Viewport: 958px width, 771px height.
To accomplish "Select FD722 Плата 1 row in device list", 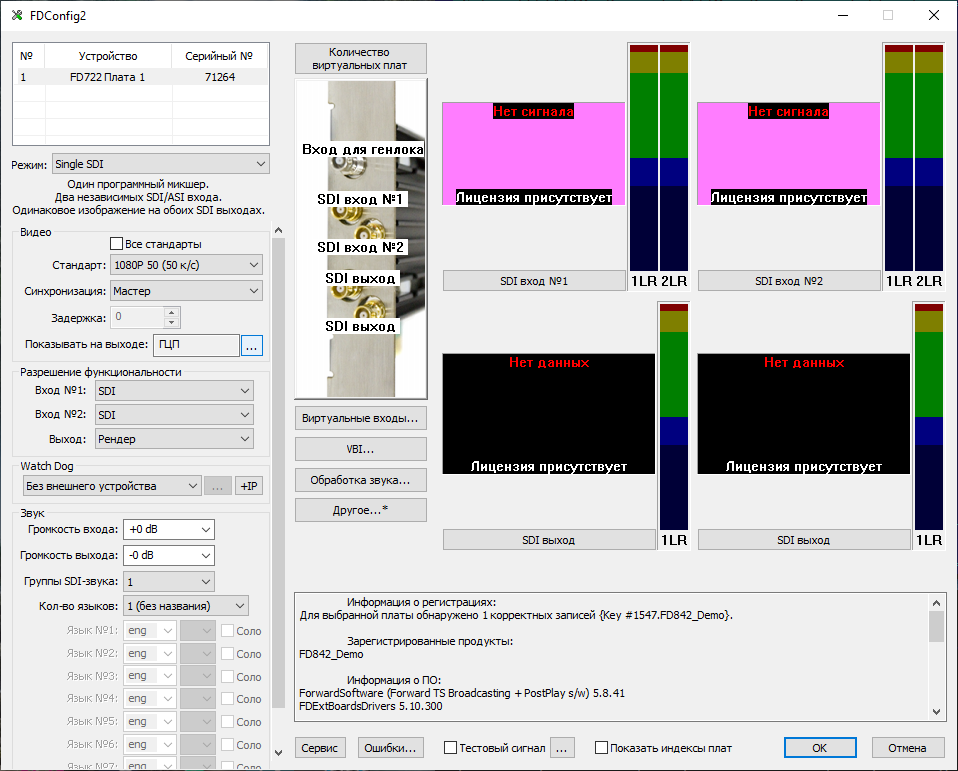I will 108,77.
